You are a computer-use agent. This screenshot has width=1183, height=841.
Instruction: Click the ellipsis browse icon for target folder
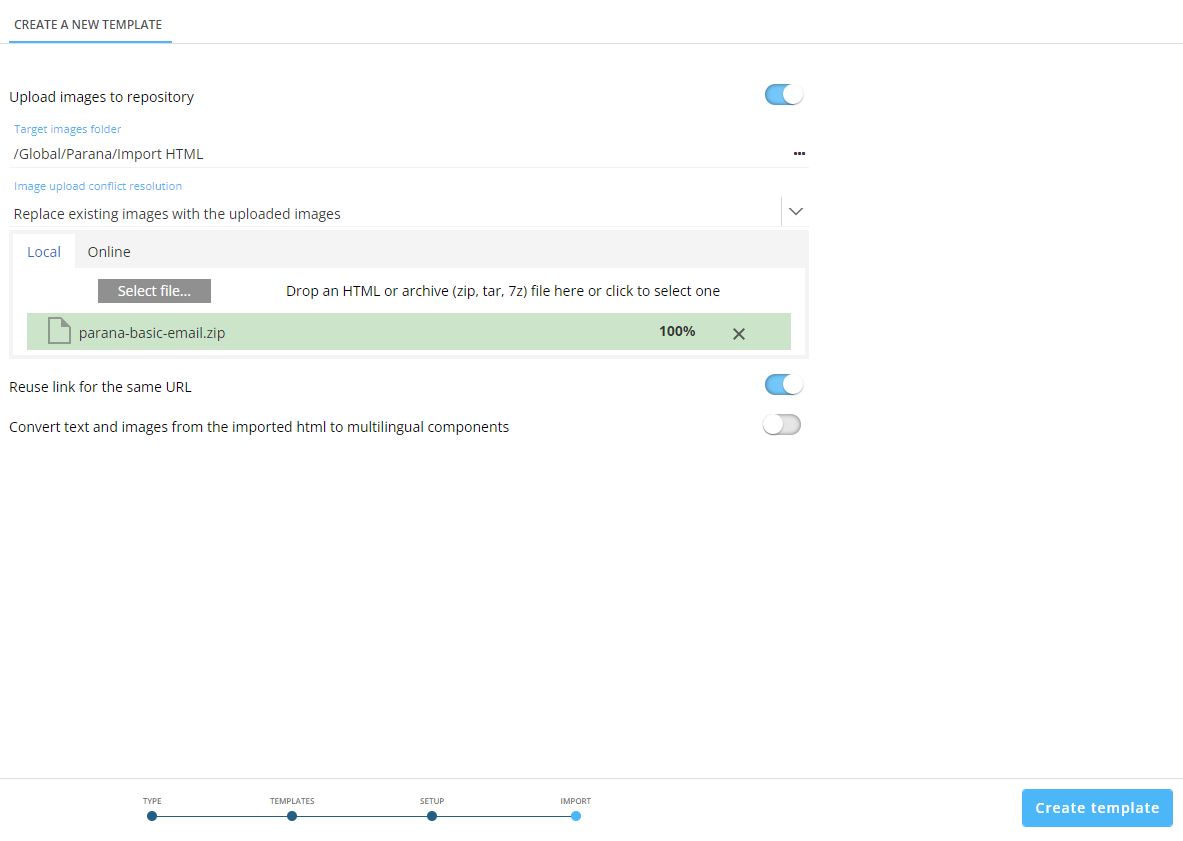pyautogui.click(x=799, y=154)
